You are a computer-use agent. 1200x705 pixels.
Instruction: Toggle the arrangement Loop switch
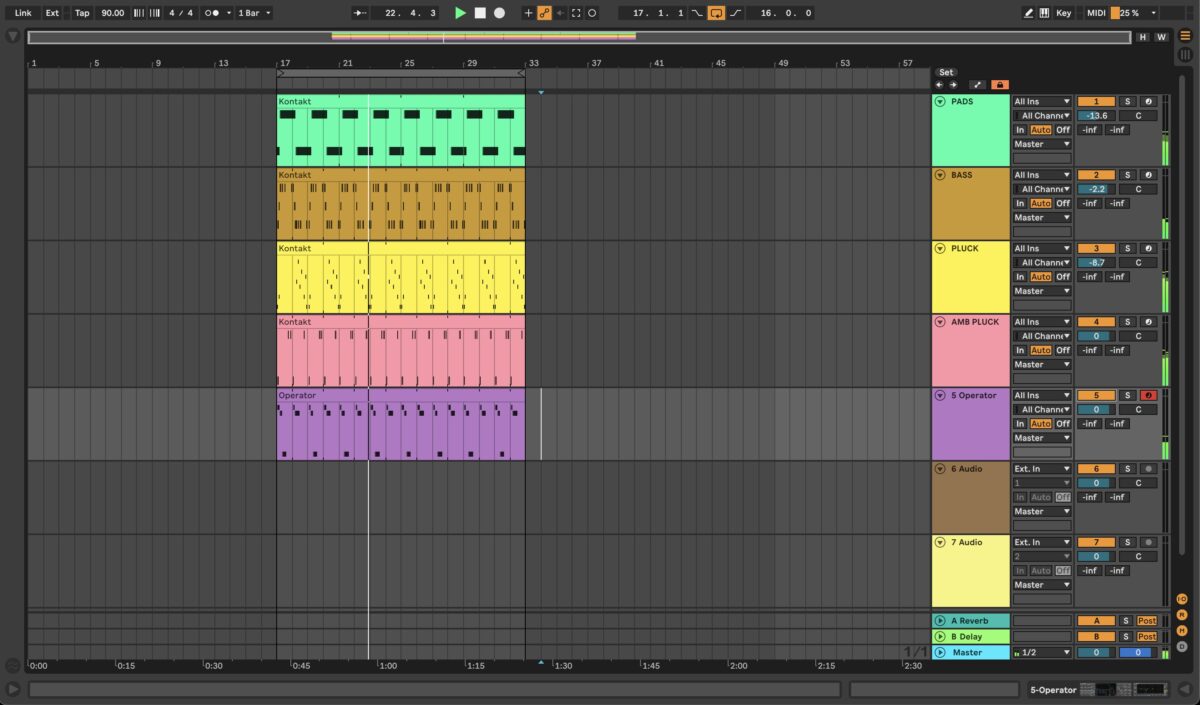(716, 13)
